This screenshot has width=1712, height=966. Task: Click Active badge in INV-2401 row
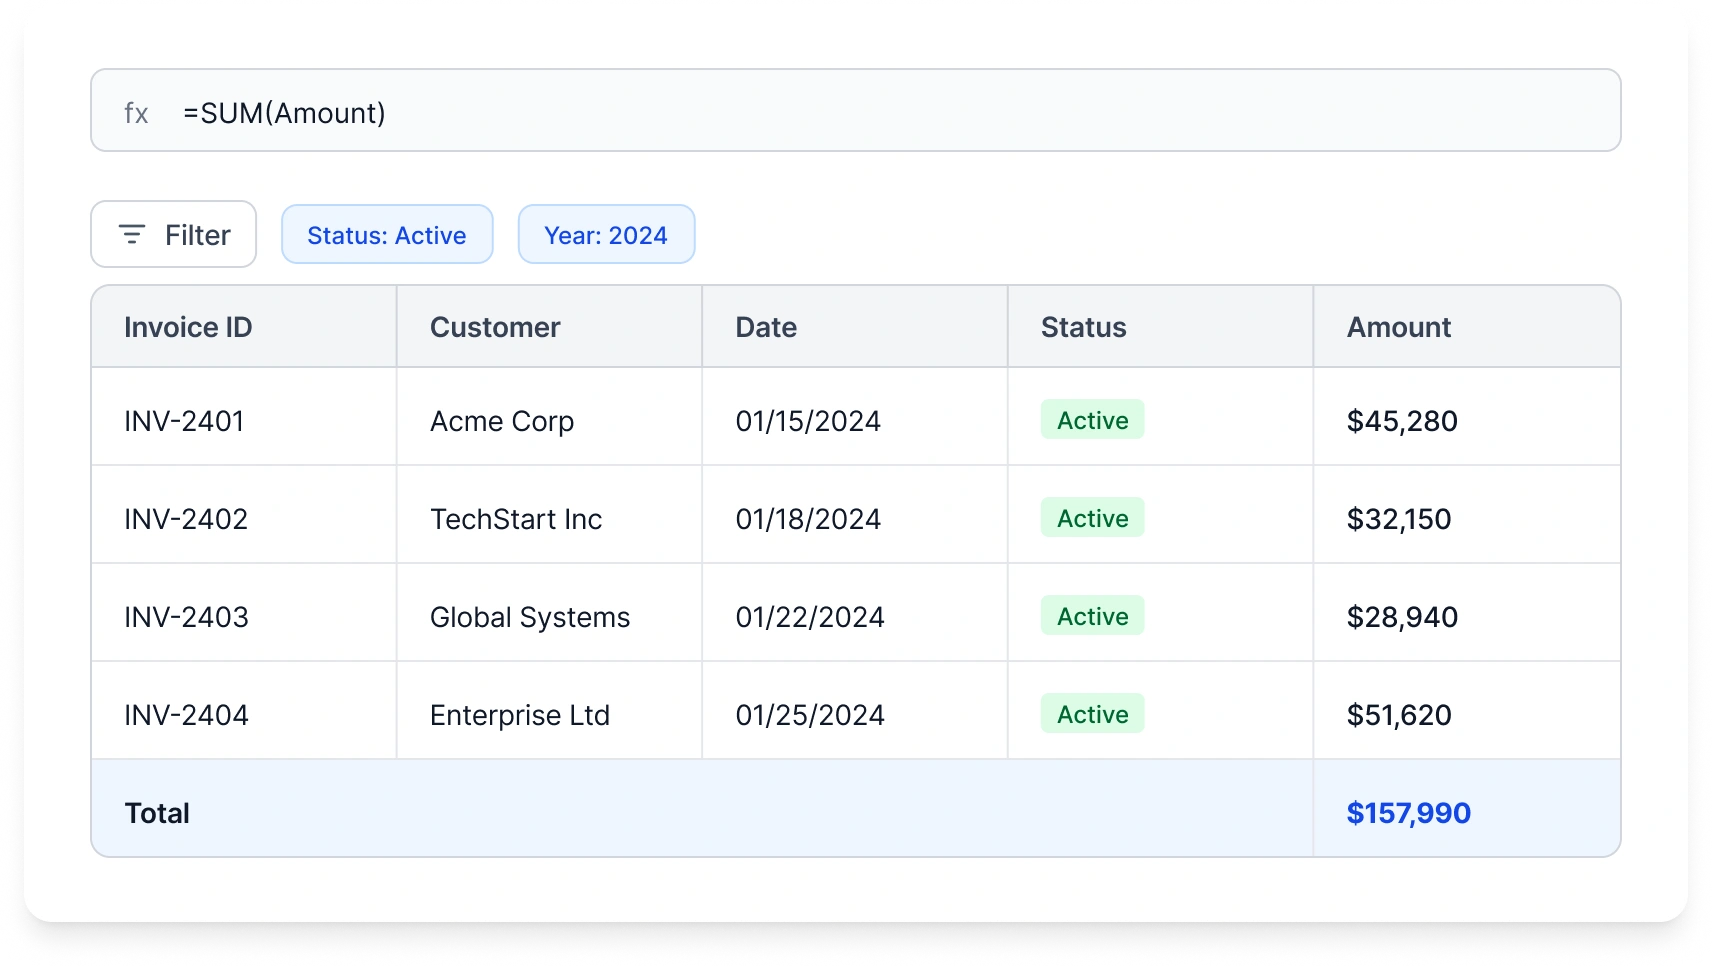pyautogui.click(x=1093, y=420)
